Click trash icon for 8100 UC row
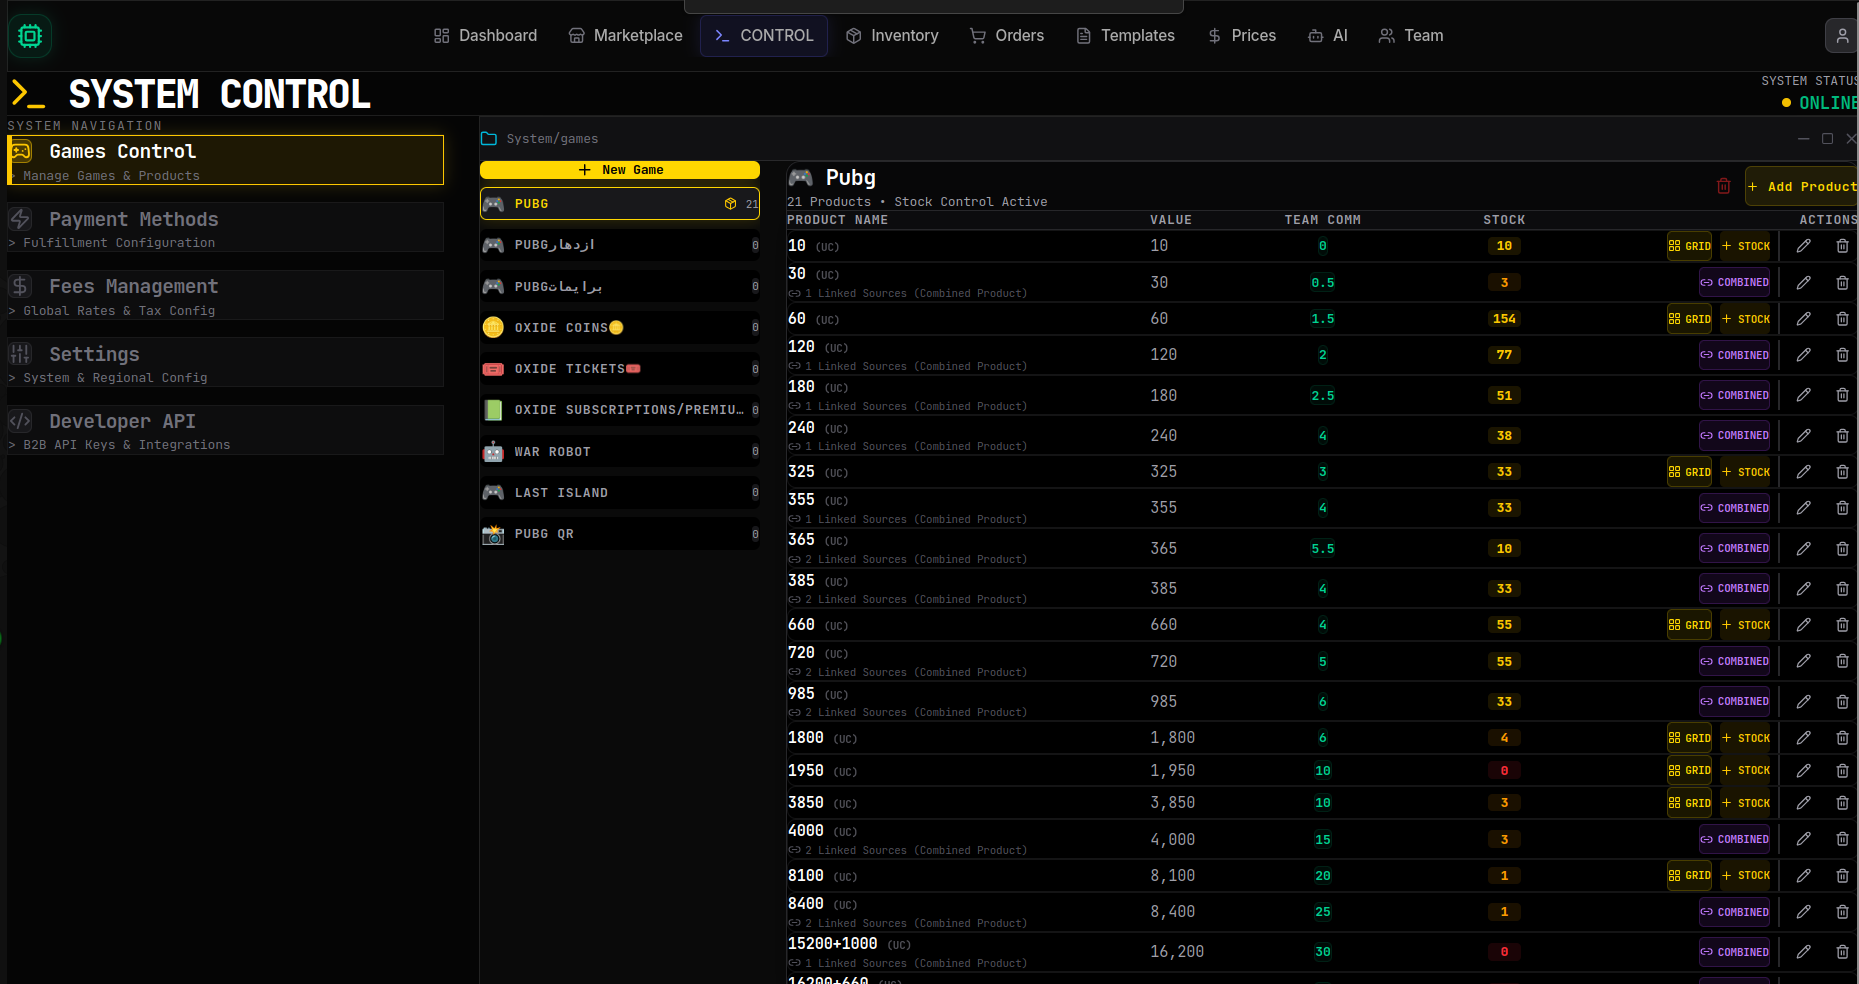Image resolution: width=1859 pixels, height=984 pixels. 1842,876
